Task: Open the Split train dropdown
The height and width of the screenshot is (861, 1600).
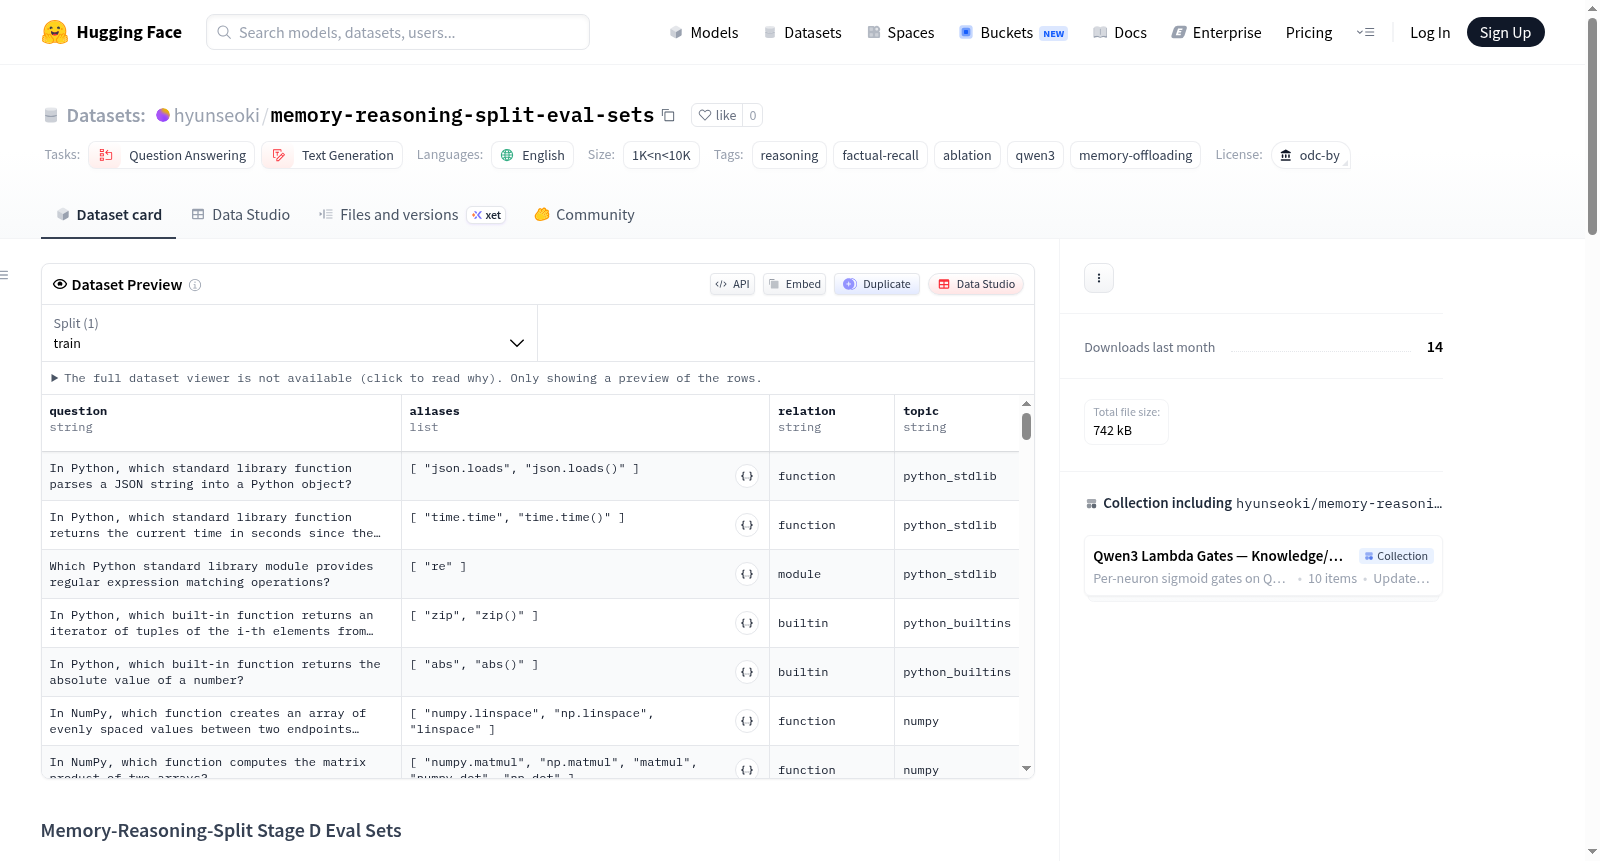Action: pyautogui.click(x=289, y=333)
